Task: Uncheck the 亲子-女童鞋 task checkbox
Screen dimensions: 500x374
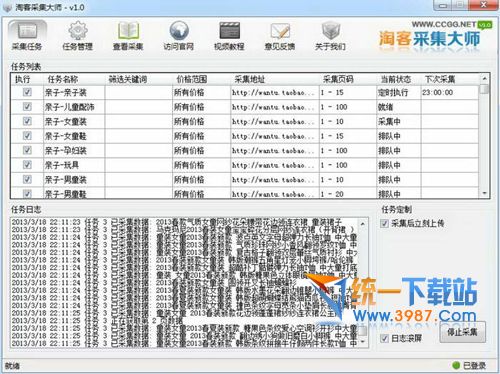Action: [x=27, y=136]
